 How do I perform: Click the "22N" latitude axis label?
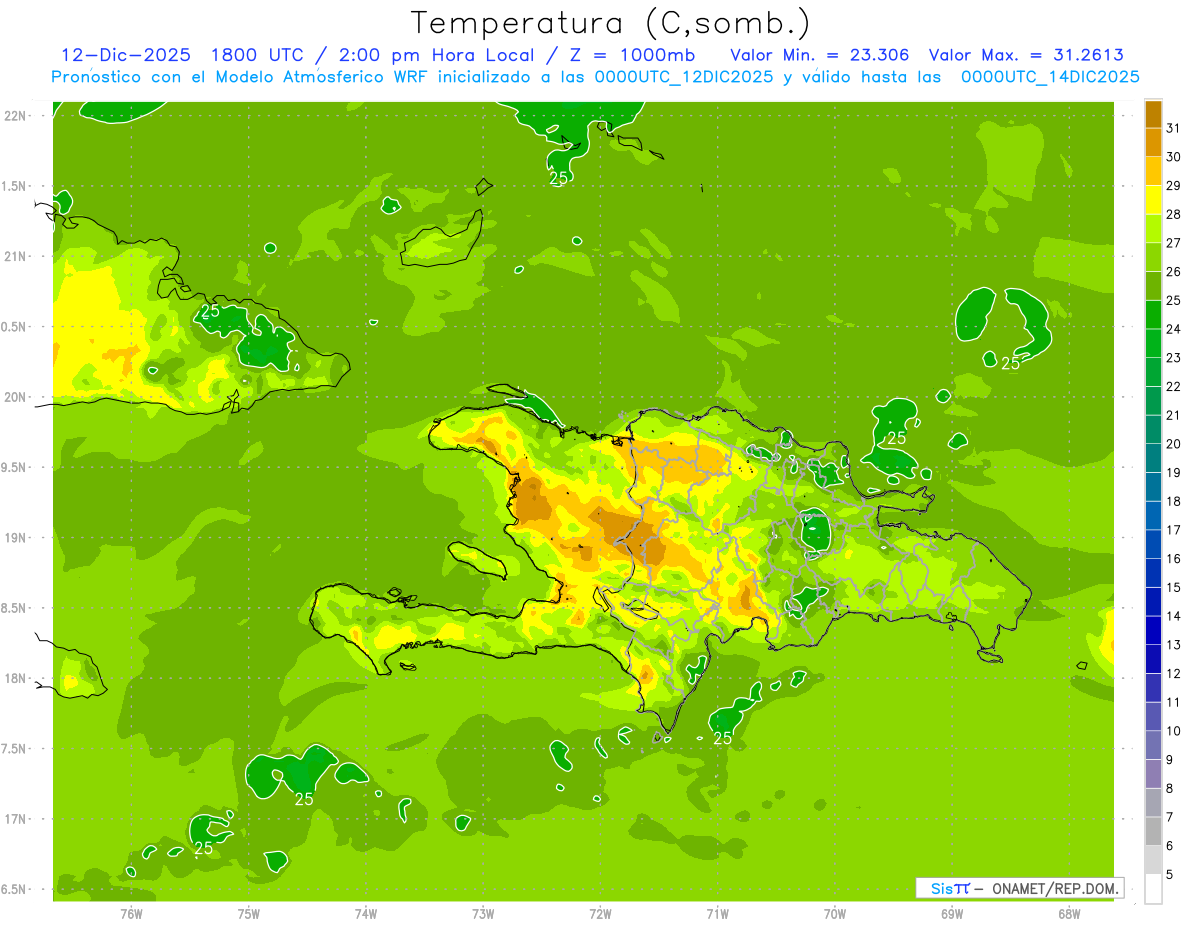(16, 116)
